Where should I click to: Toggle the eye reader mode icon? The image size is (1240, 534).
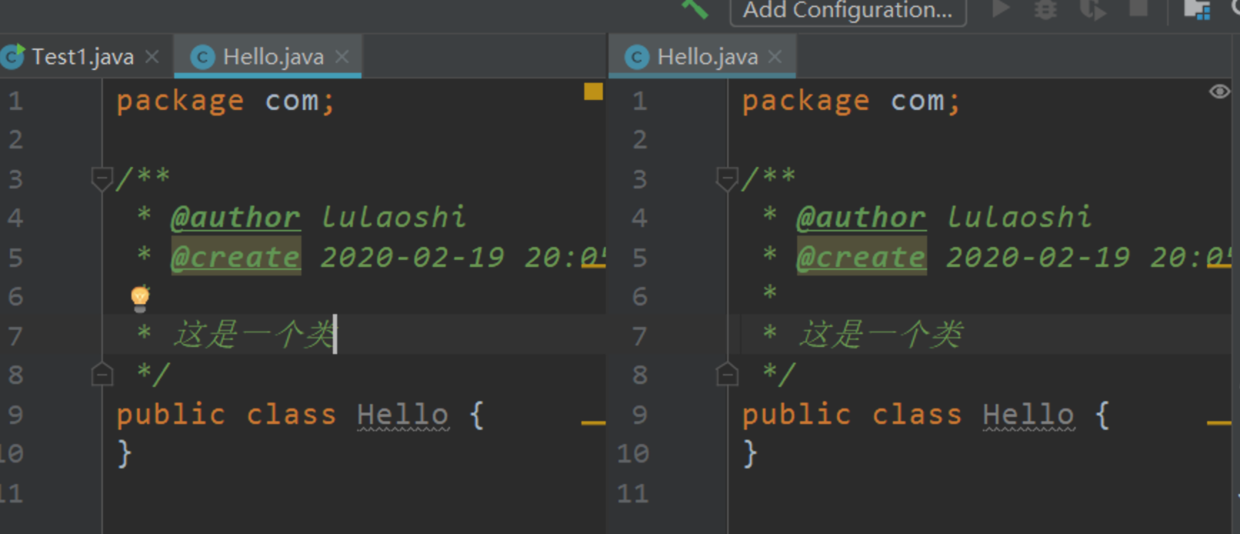(1219, 92)
